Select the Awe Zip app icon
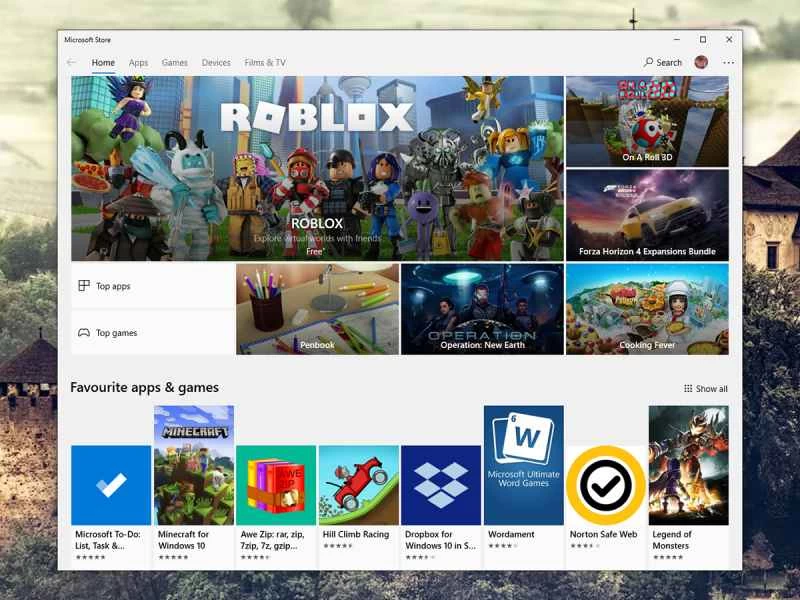800x600 pixels. click(x=276, y=485)
